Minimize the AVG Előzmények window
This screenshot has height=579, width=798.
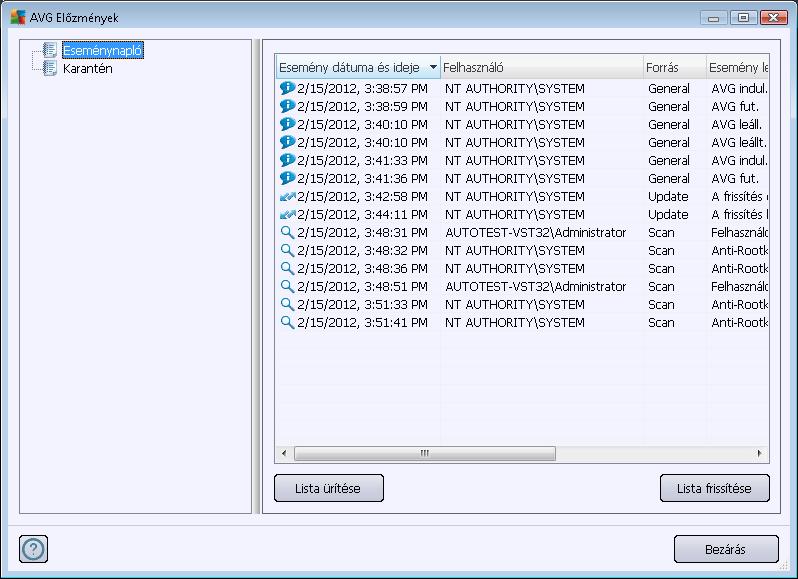click(714, 18)
